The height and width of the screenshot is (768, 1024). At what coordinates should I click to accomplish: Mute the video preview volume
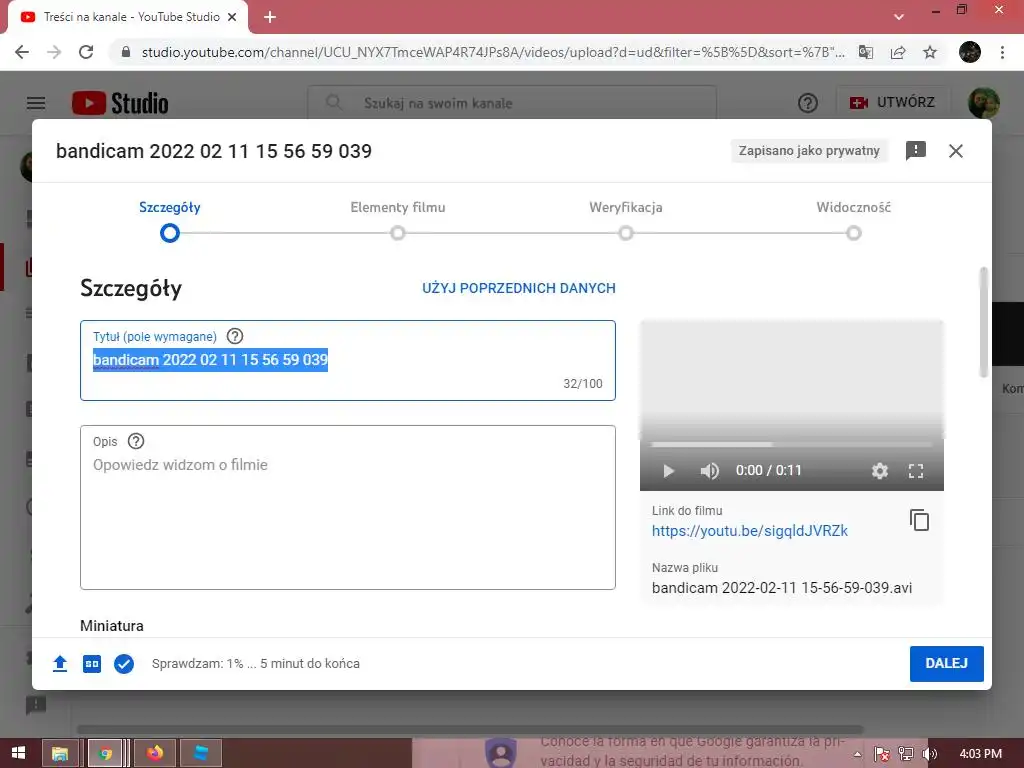pos(709,471)
